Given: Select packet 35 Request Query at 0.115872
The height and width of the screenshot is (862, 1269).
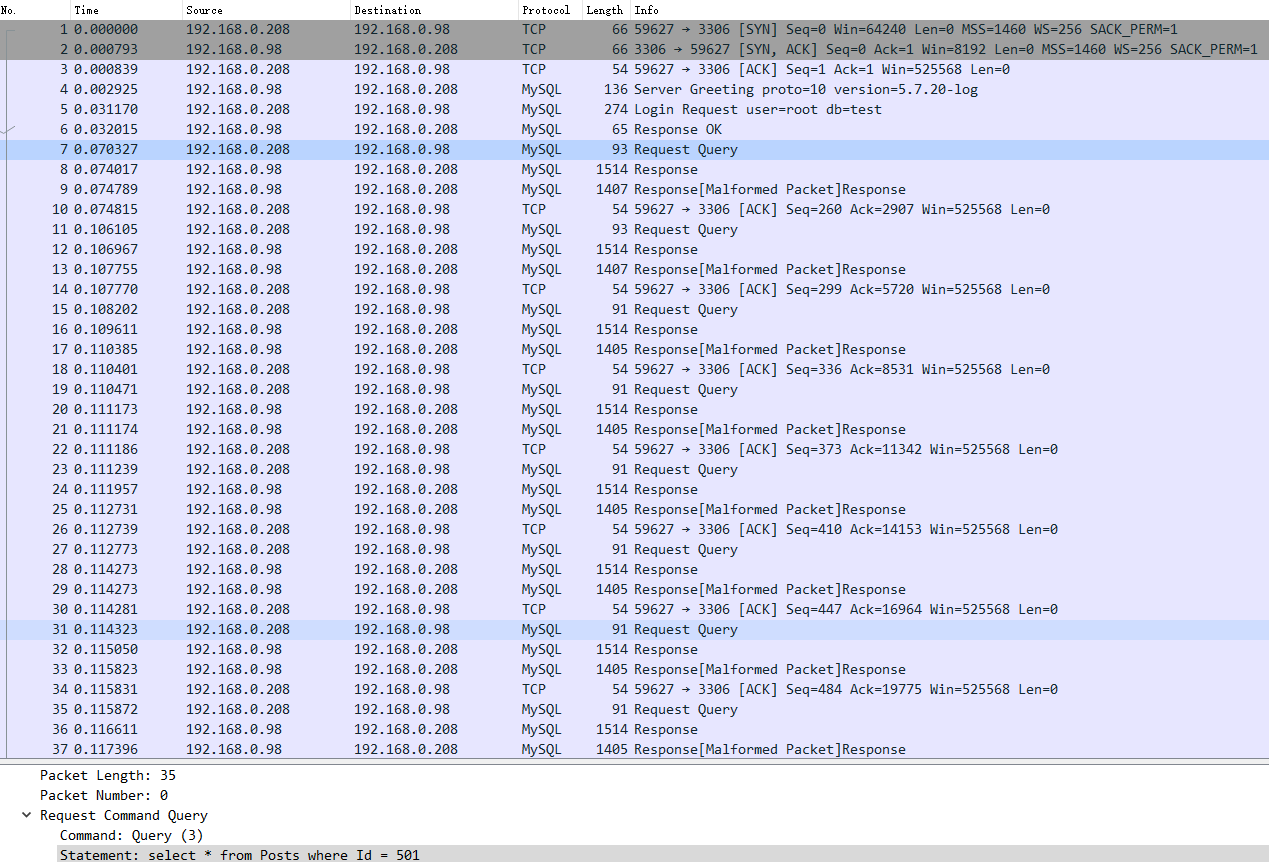Looking at the screenshot, I should 634,709.
